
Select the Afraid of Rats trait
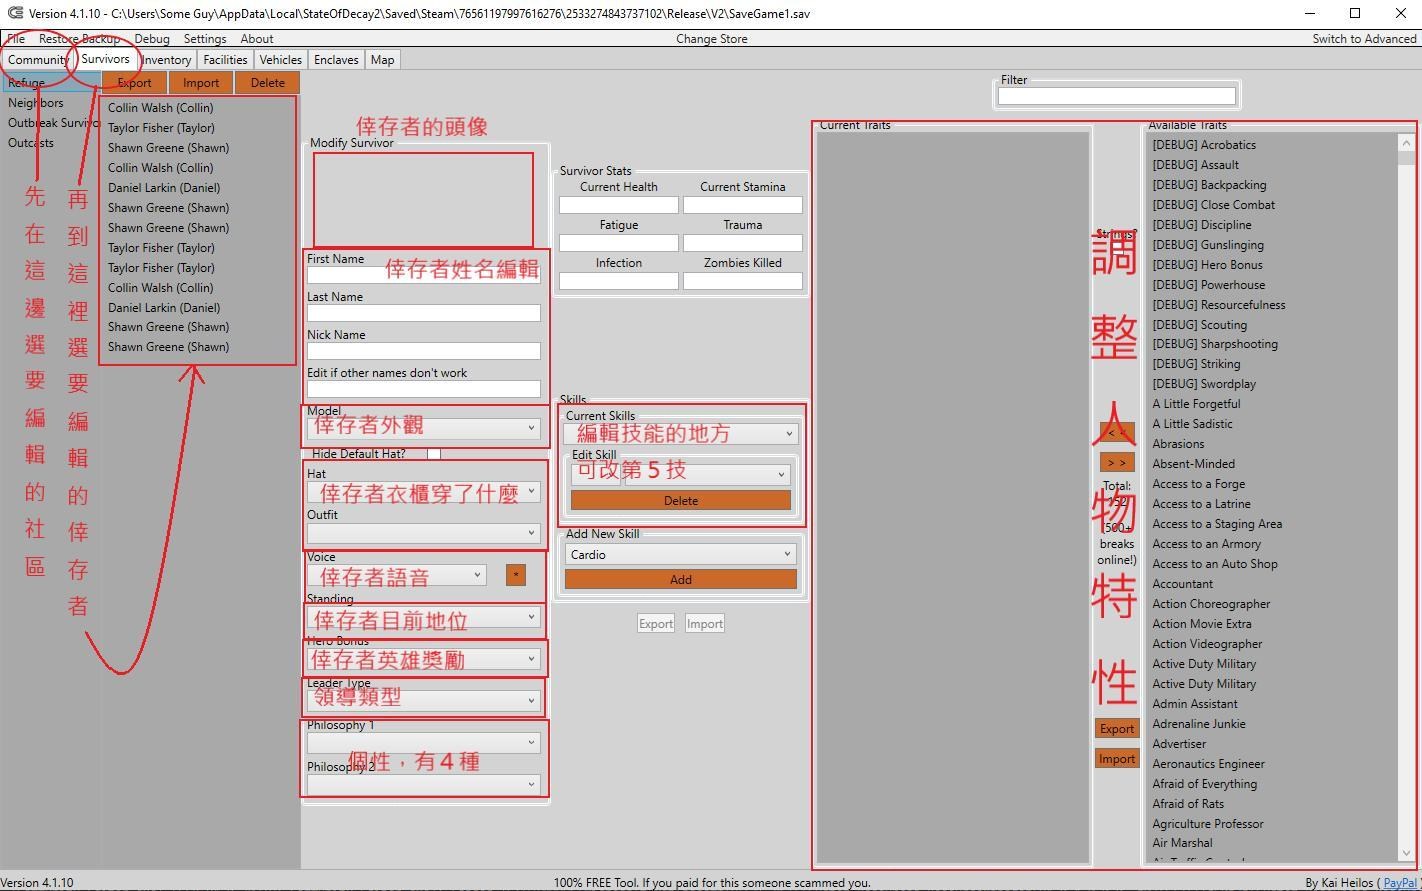[1188, 804]
